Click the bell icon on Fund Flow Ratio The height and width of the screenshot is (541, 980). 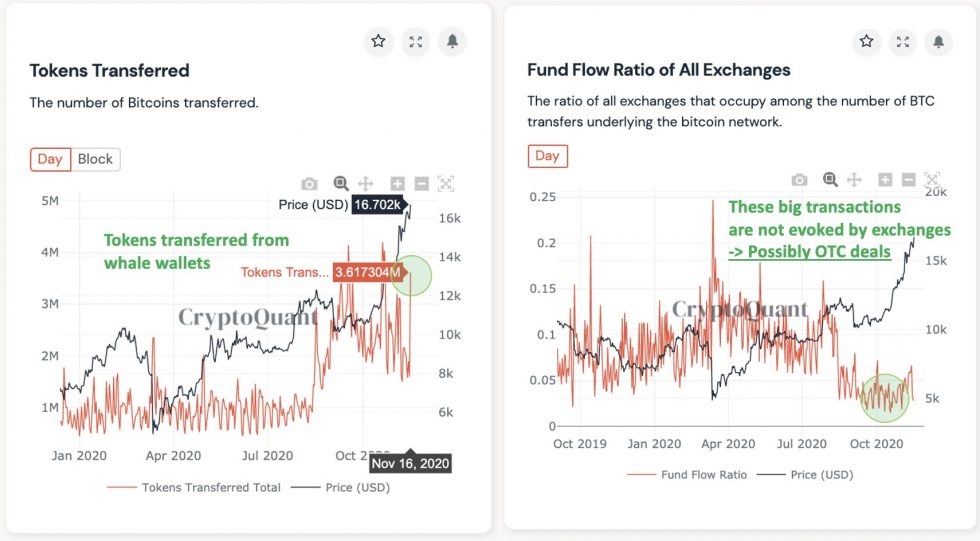click(939, 41)
